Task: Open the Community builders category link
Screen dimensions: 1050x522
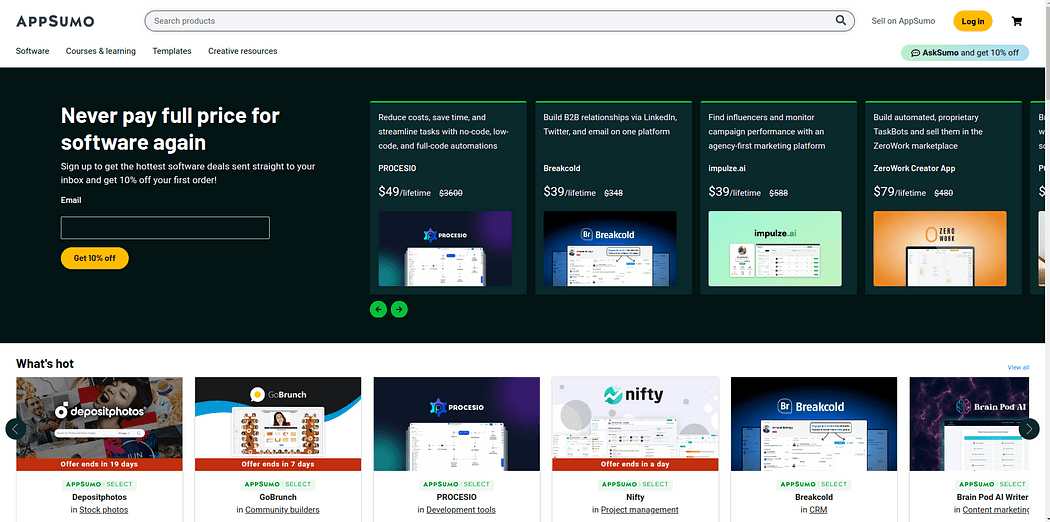Action: [282, 510]
